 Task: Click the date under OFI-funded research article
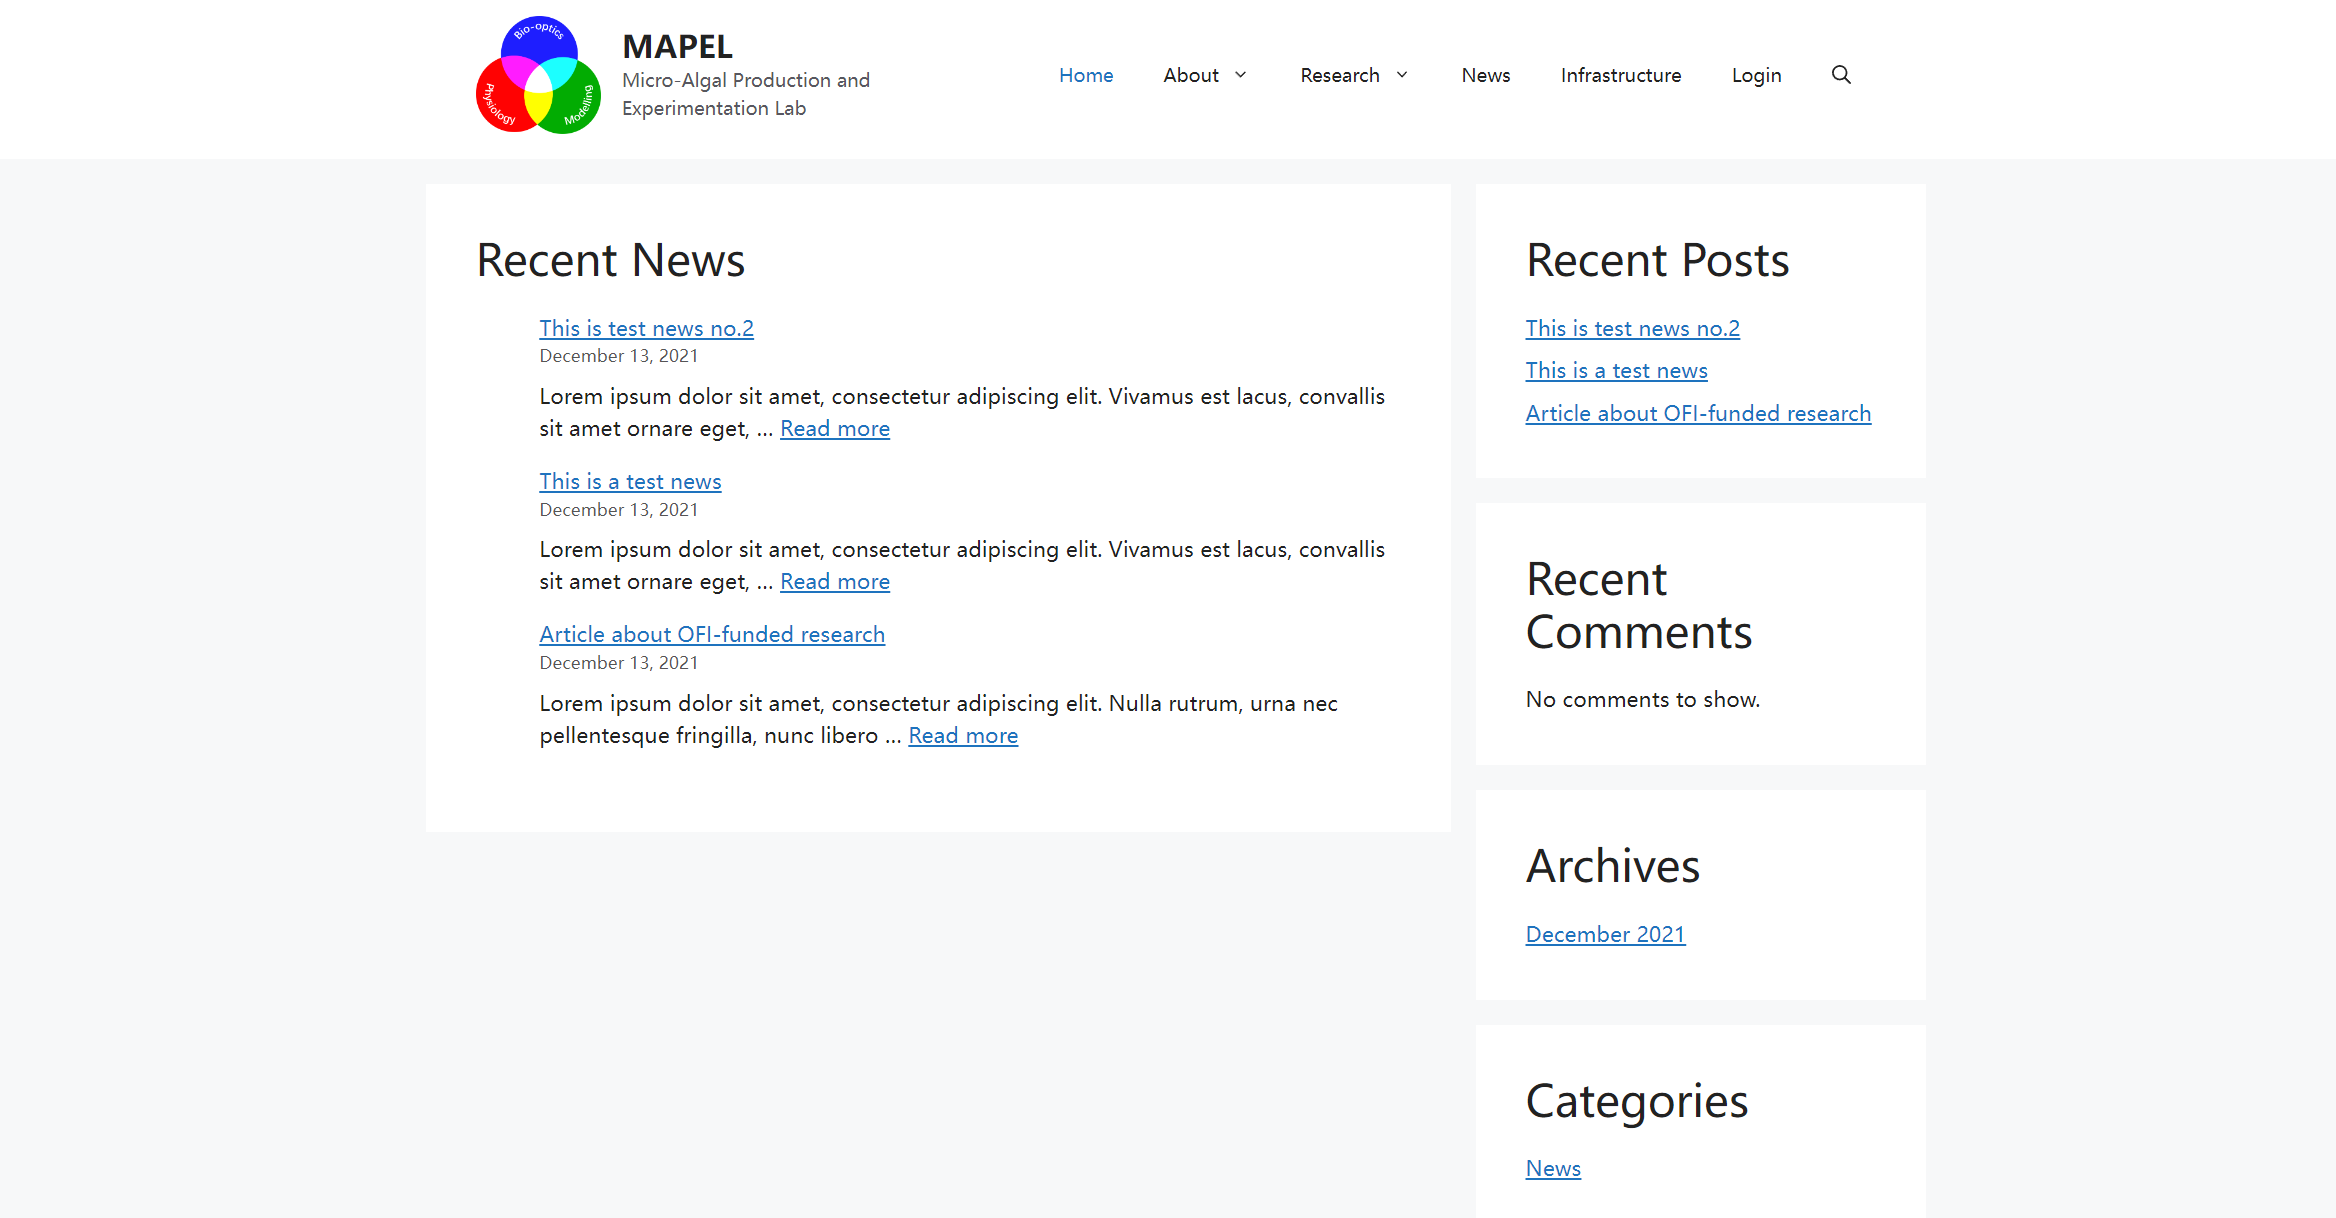618,663
